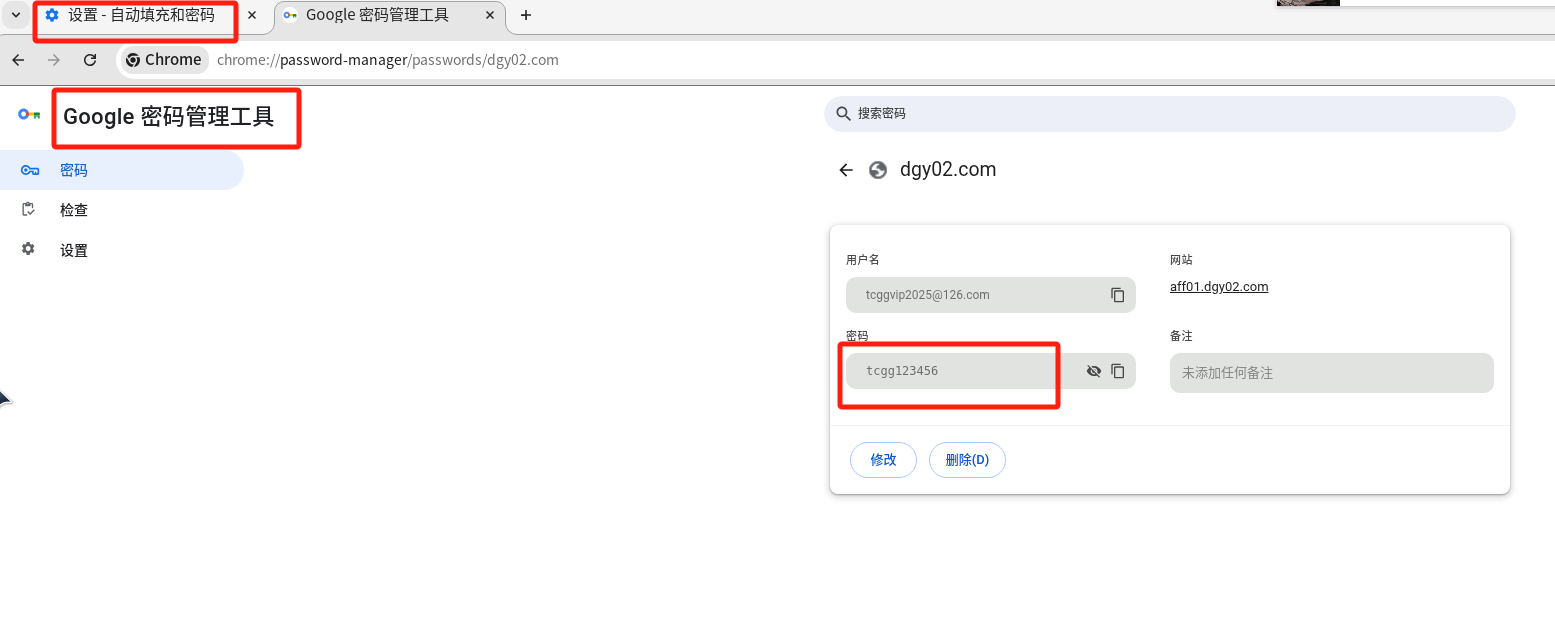
Task: Copy the username with its copy icon
Action: pyautogui.click(x=1117, y=295)
